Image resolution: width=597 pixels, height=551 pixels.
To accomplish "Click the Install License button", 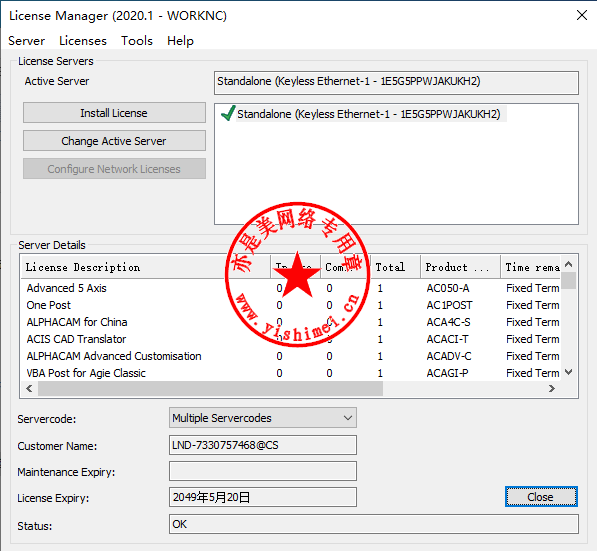I will click(x=114, y=113).
